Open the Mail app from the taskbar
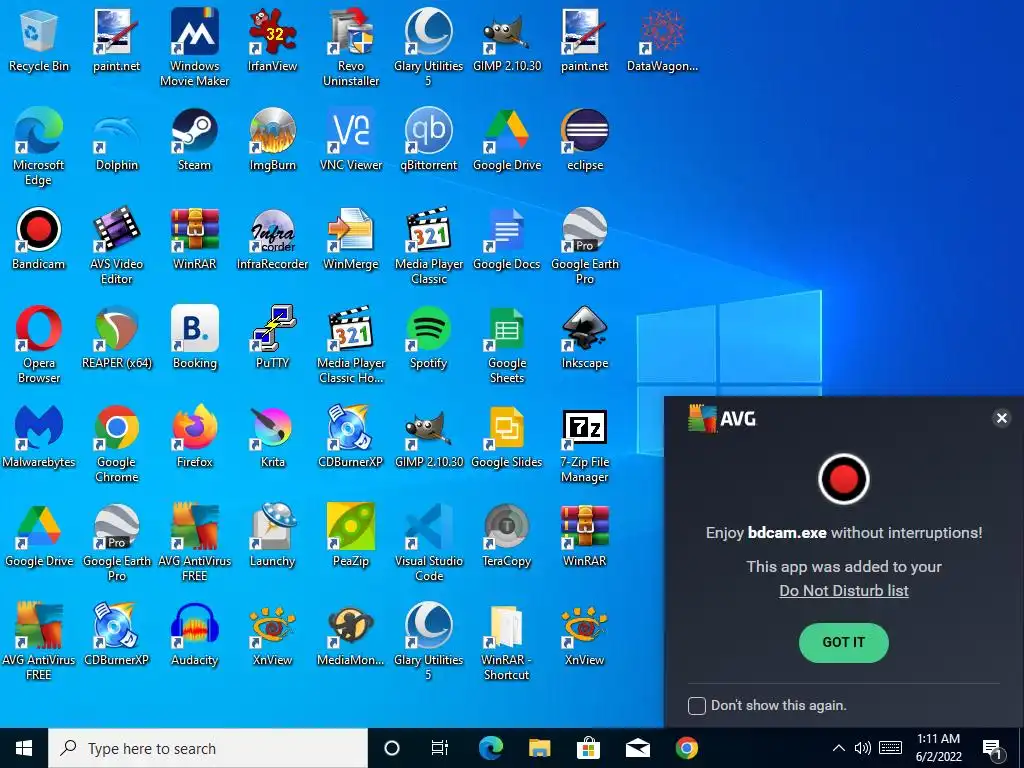This screenshot has width=1024, height=768. 637,748
